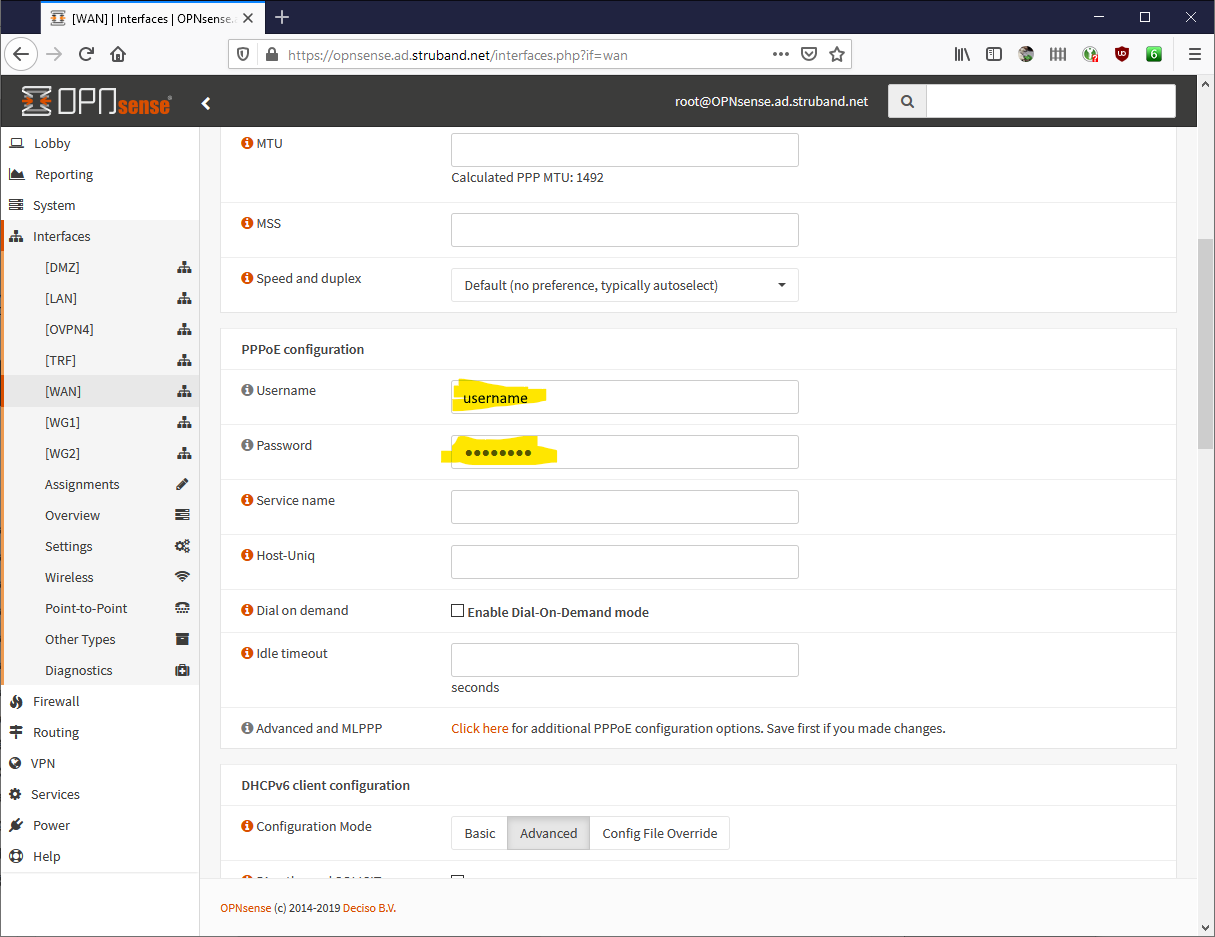This screenshot has width=1215, height=937.
Task: Click the network icon beside [DMZ] interface
Action: (183, 267)
